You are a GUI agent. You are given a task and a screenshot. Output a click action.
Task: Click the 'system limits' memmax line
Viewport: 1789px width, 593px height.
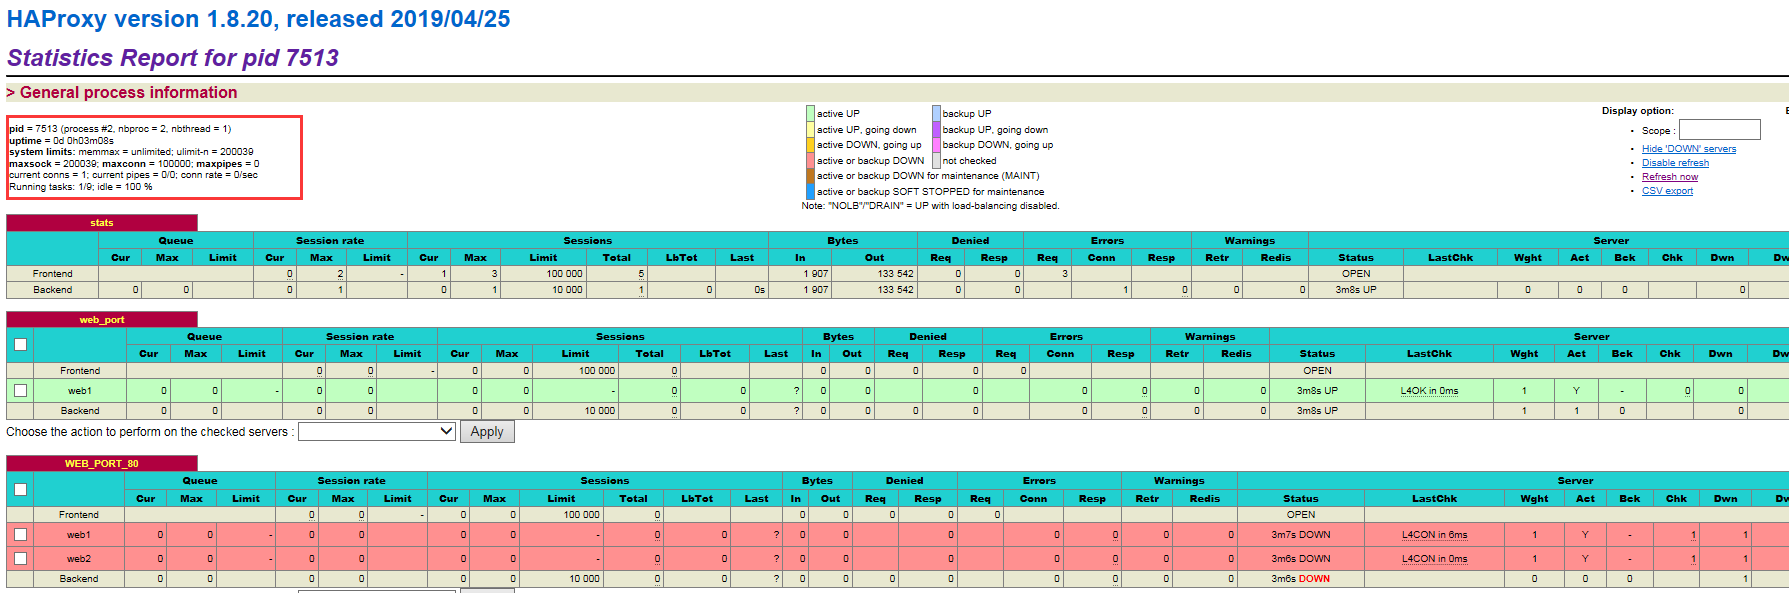(131, 152)
